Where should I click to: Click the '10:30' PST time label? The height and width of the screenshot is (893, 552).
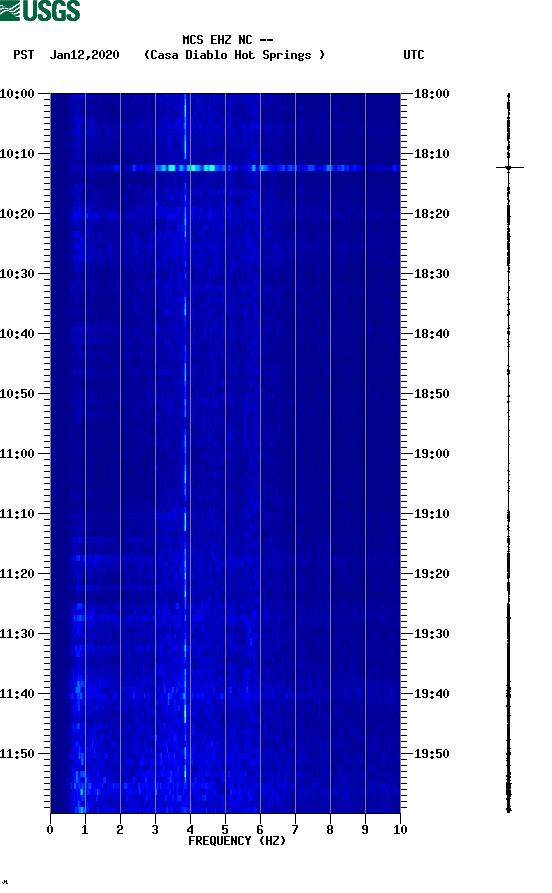pyautogui.click(x=17, y=274)
